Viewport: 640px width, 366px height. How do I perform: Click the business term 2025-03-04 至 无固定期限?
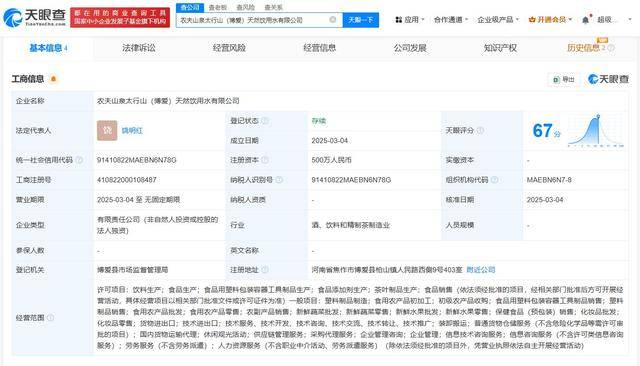pyautogui.click(x=138, y=200)
